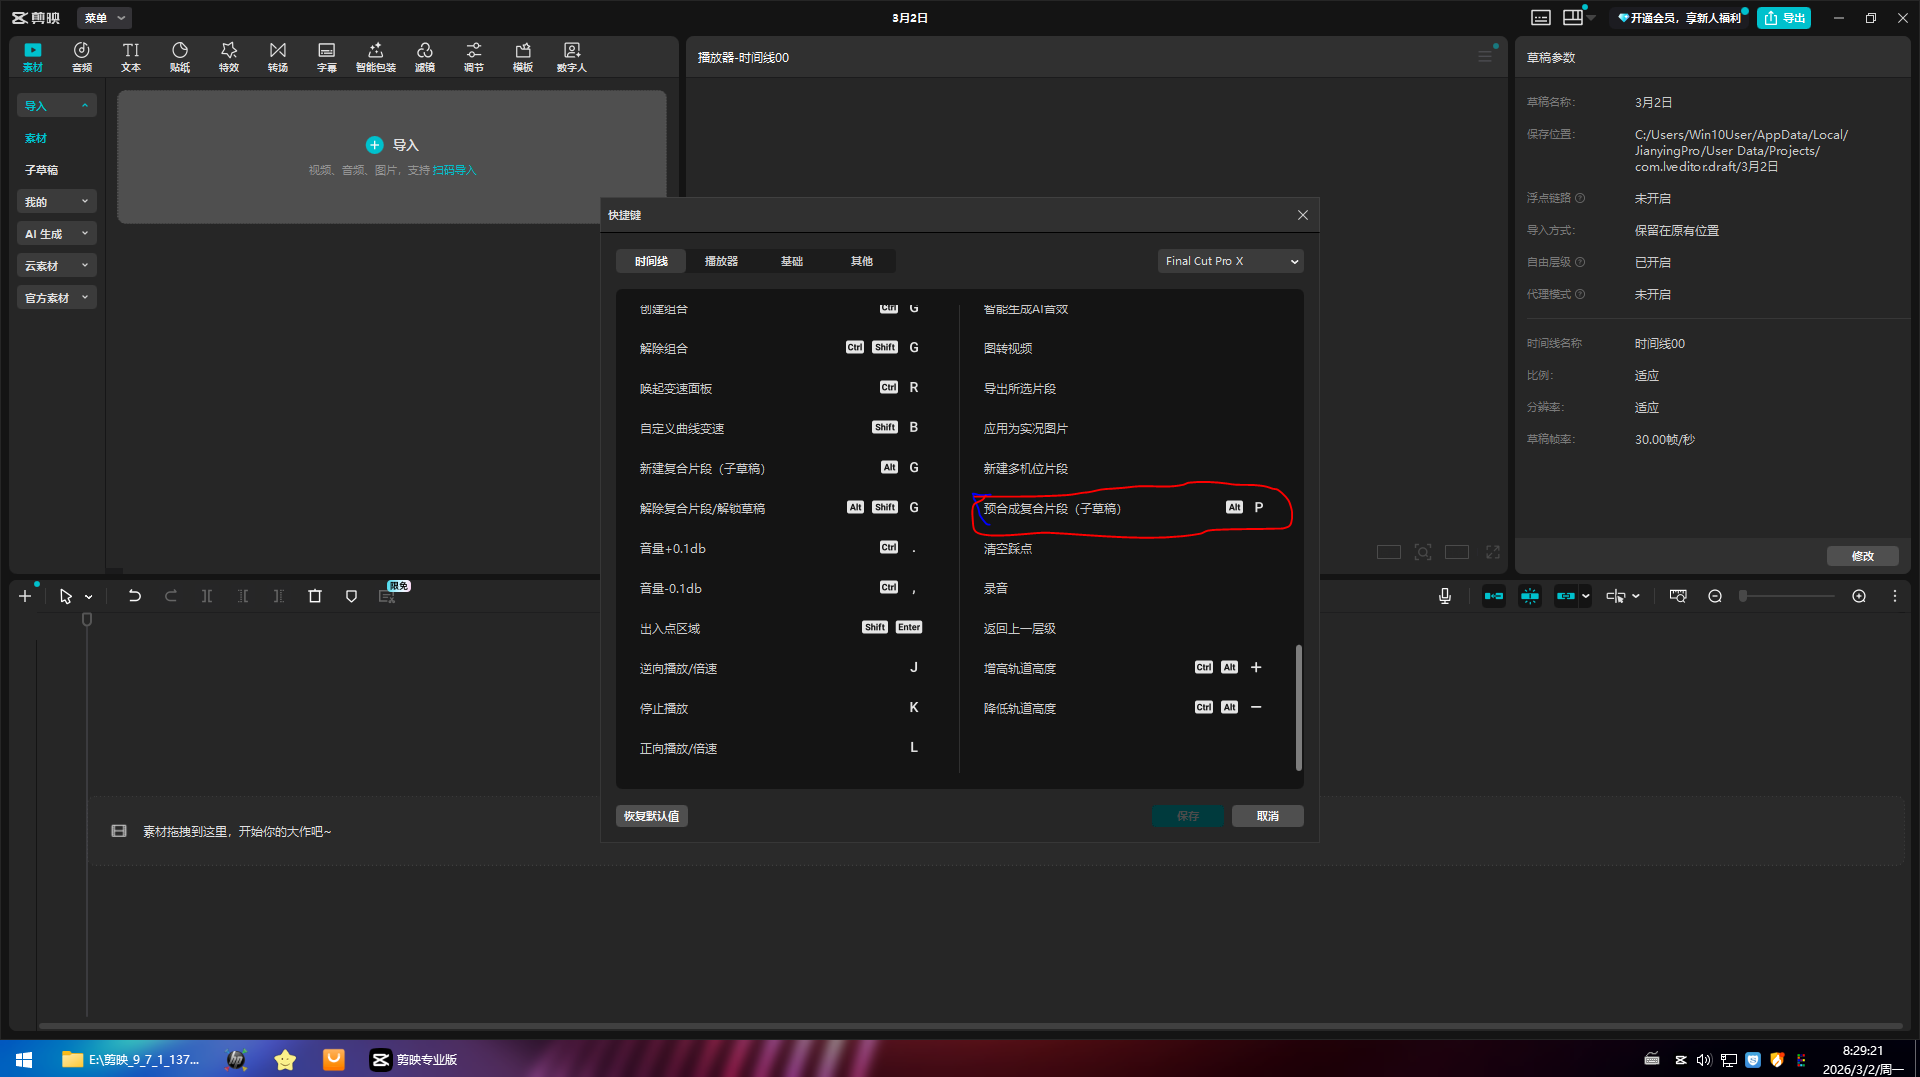Open the E:\剪映 folder in the taskbar

[131, 1059]
